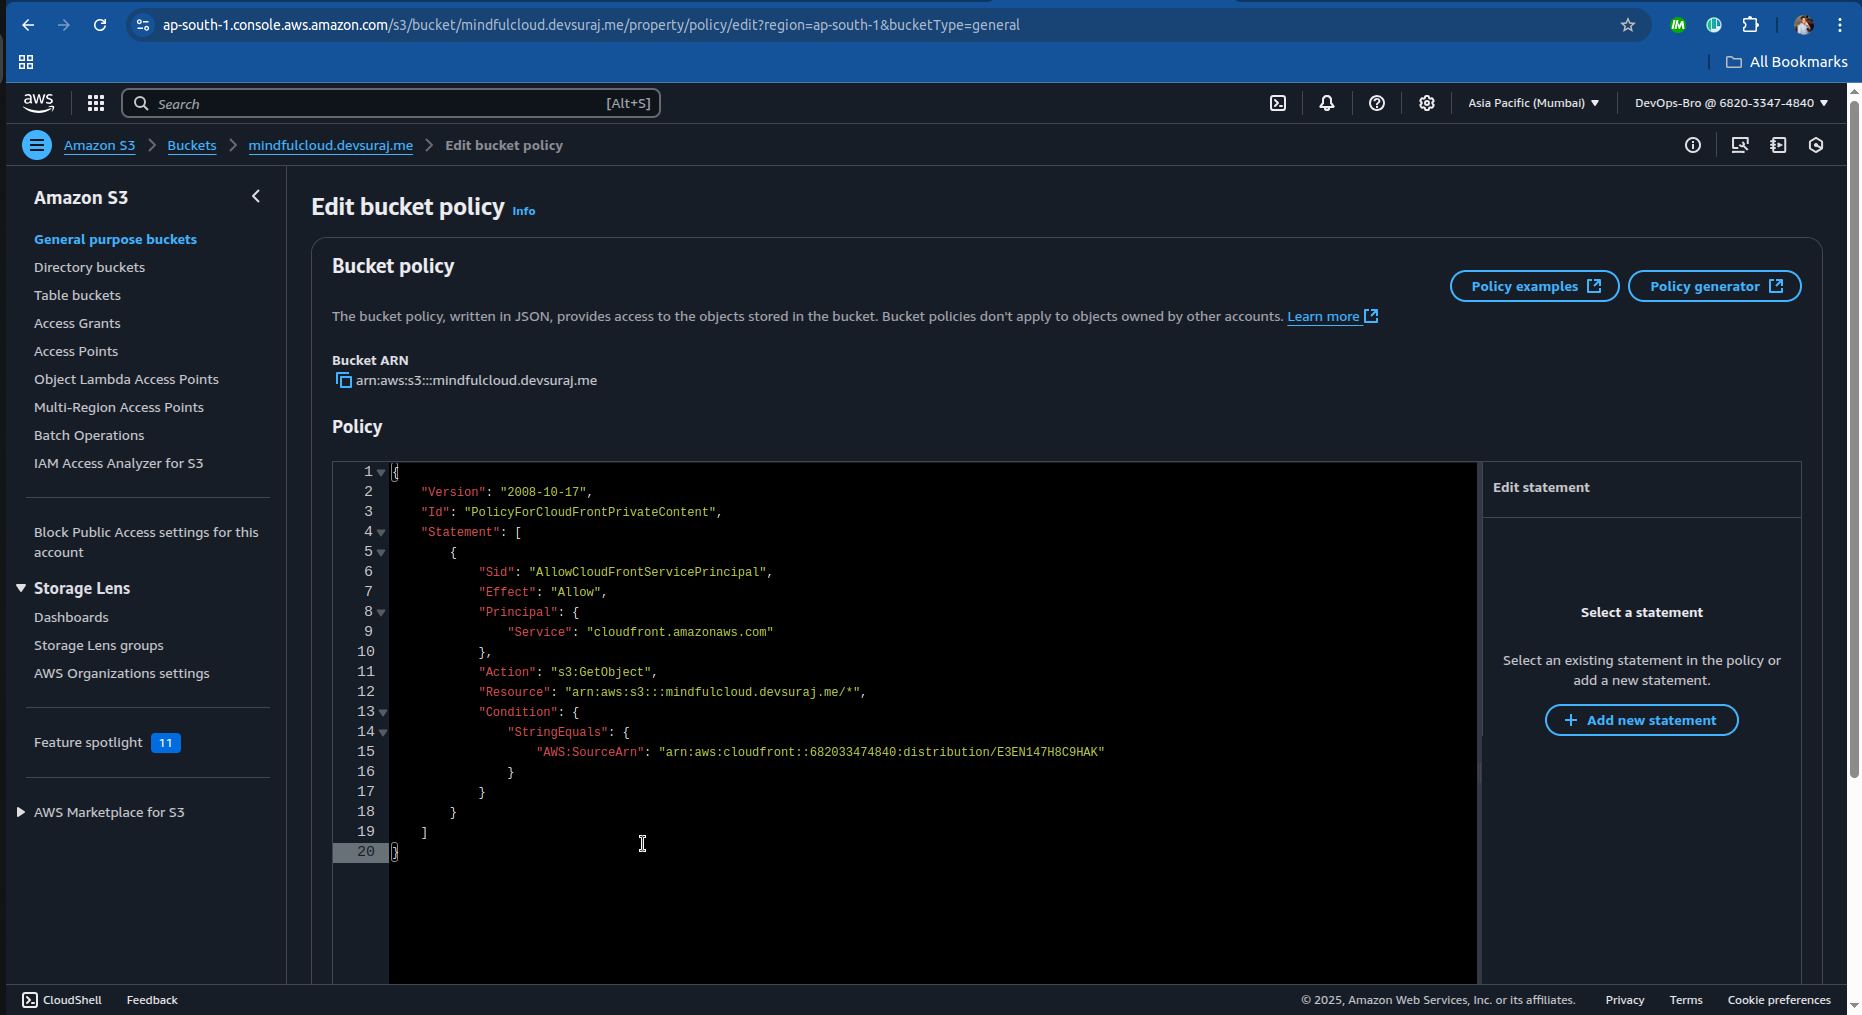Open Object Lambda Access Points
Screen dimensions: 1862x1015
(x=126, y=379)
